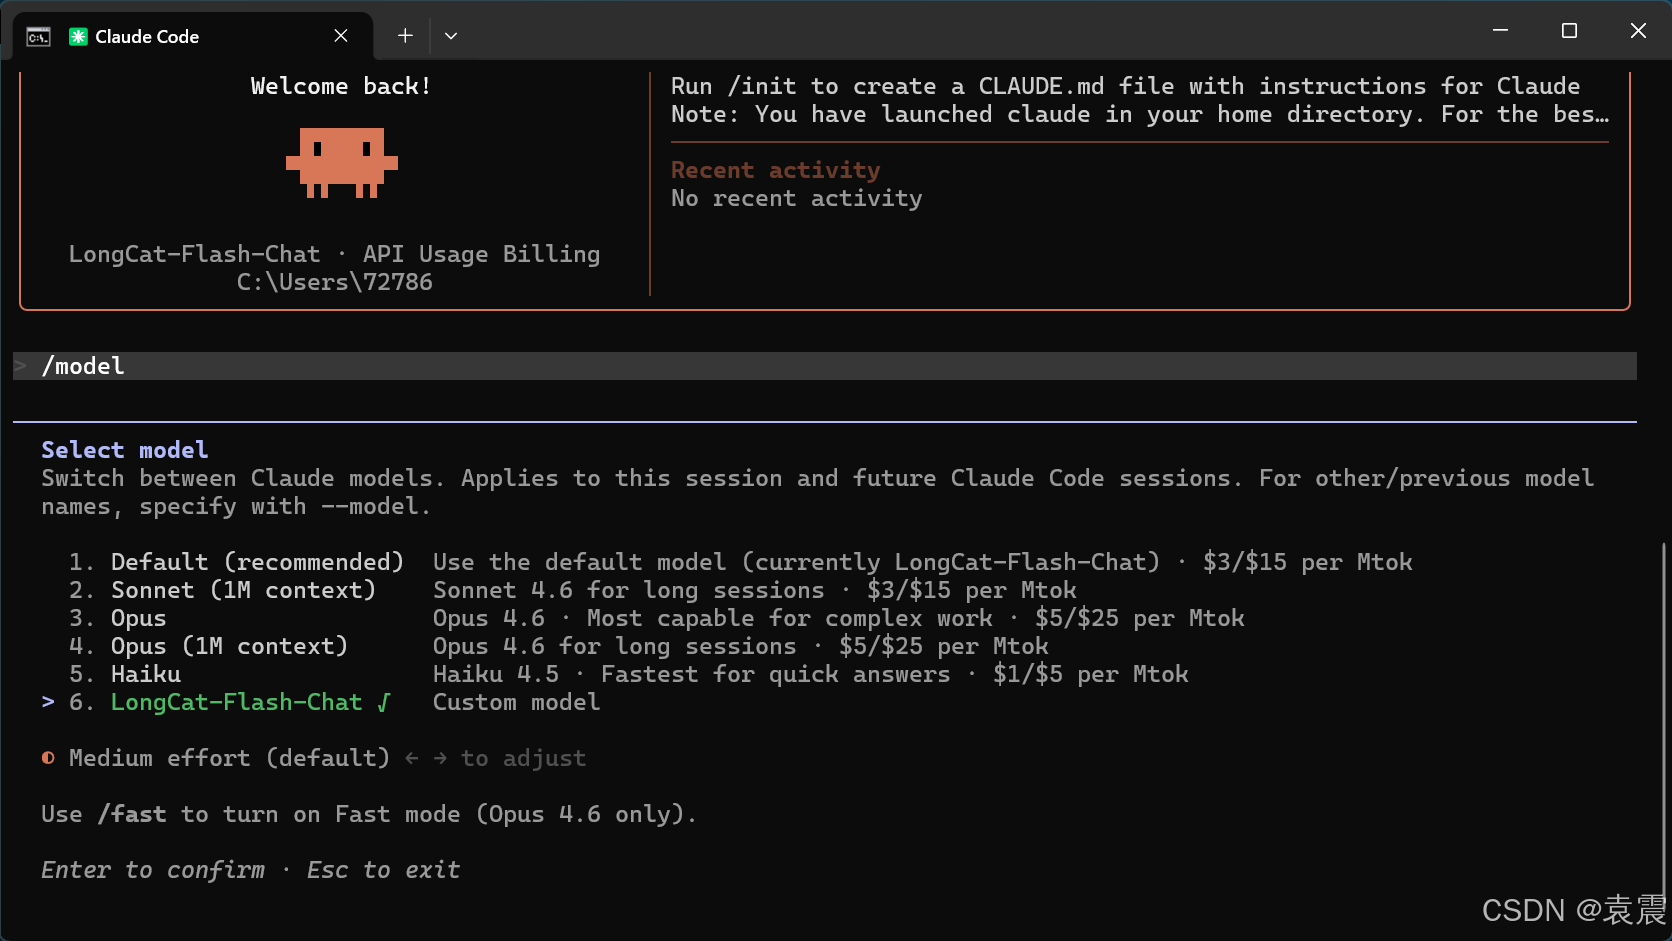Click the 'Medium effort (default)' text
This screenshot has height=941, width=1672.
pyautogui.click(x=229, y=758)
